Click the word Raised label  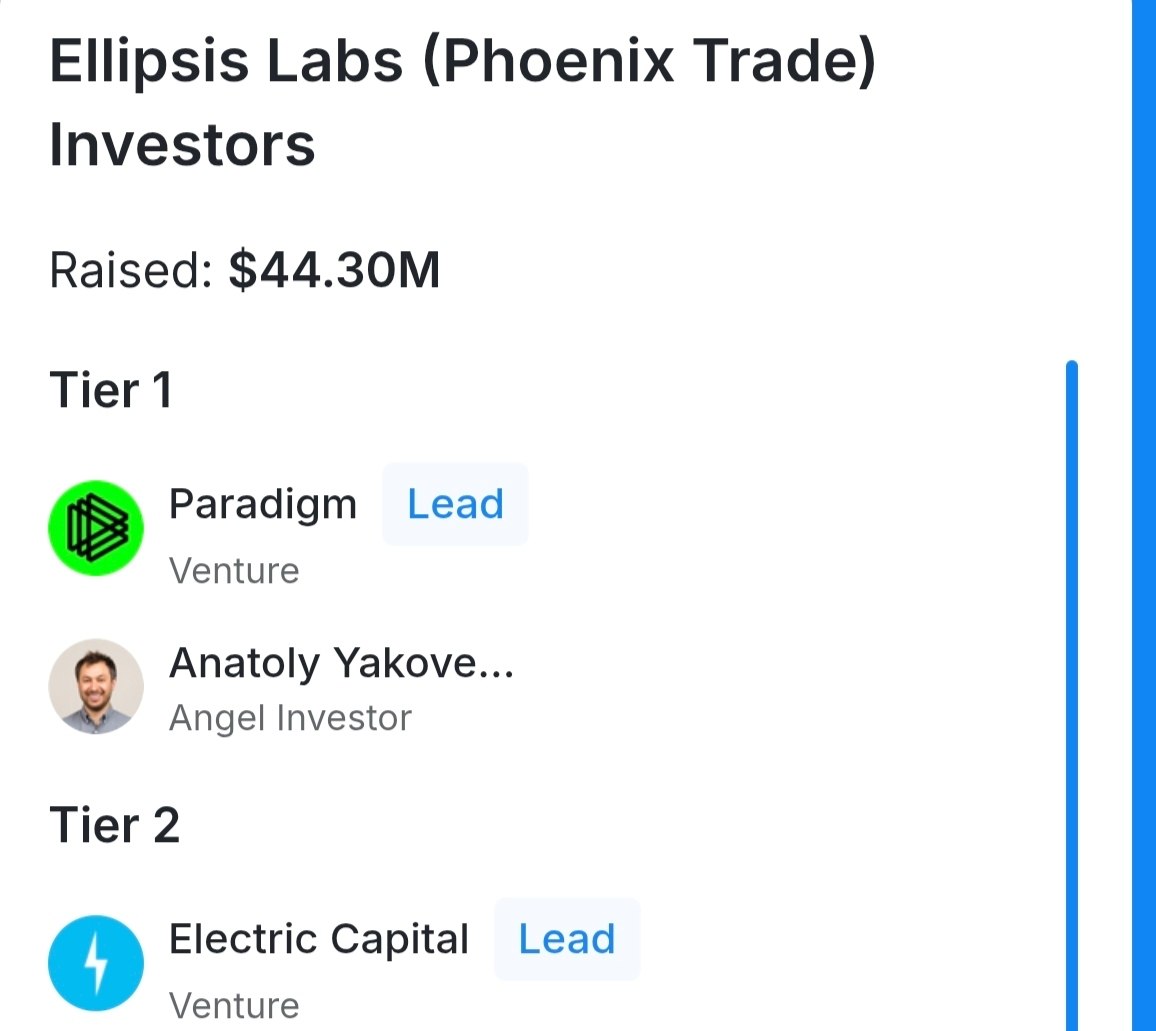click(x=131, y=270)
